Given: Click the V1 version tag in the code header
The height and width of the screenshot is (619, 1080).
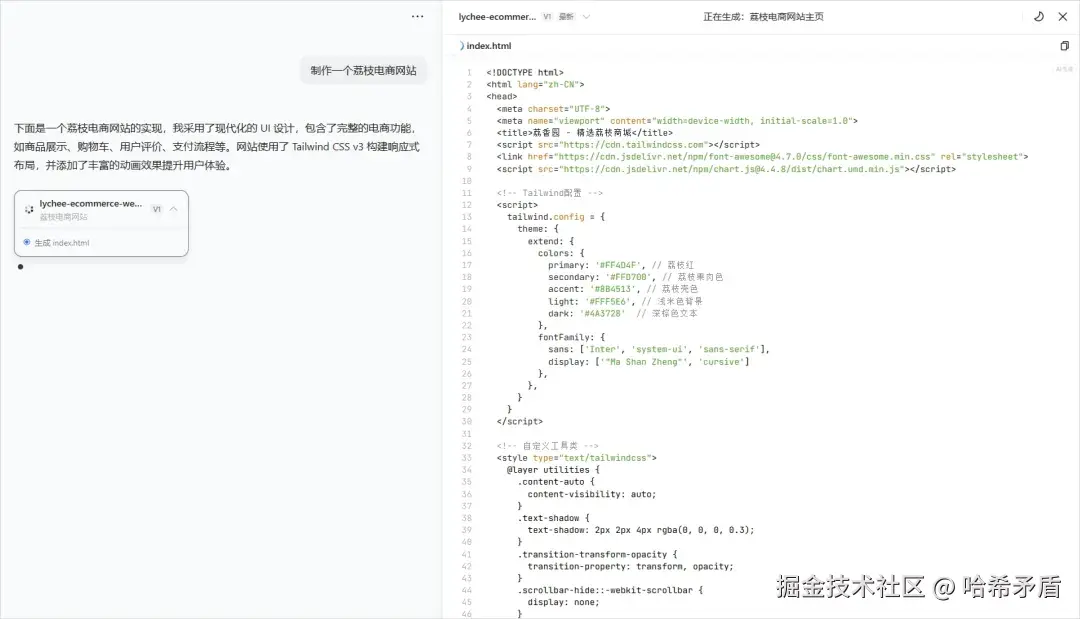Looking at the screenshot, I should [x=547, y=17].
